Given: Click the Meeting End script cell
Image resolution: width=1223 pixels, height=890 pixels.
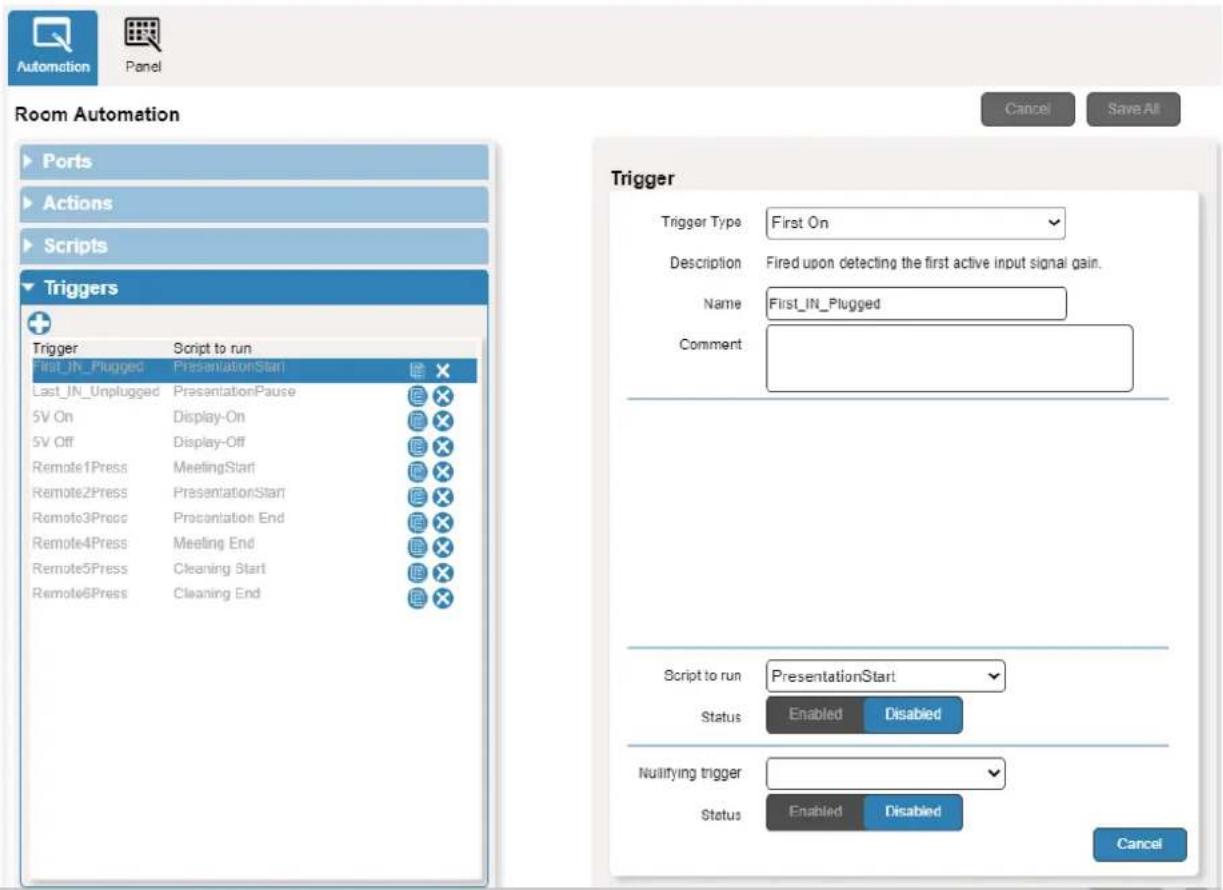Looking at the screenshot, I should click(x=214, y=543).
